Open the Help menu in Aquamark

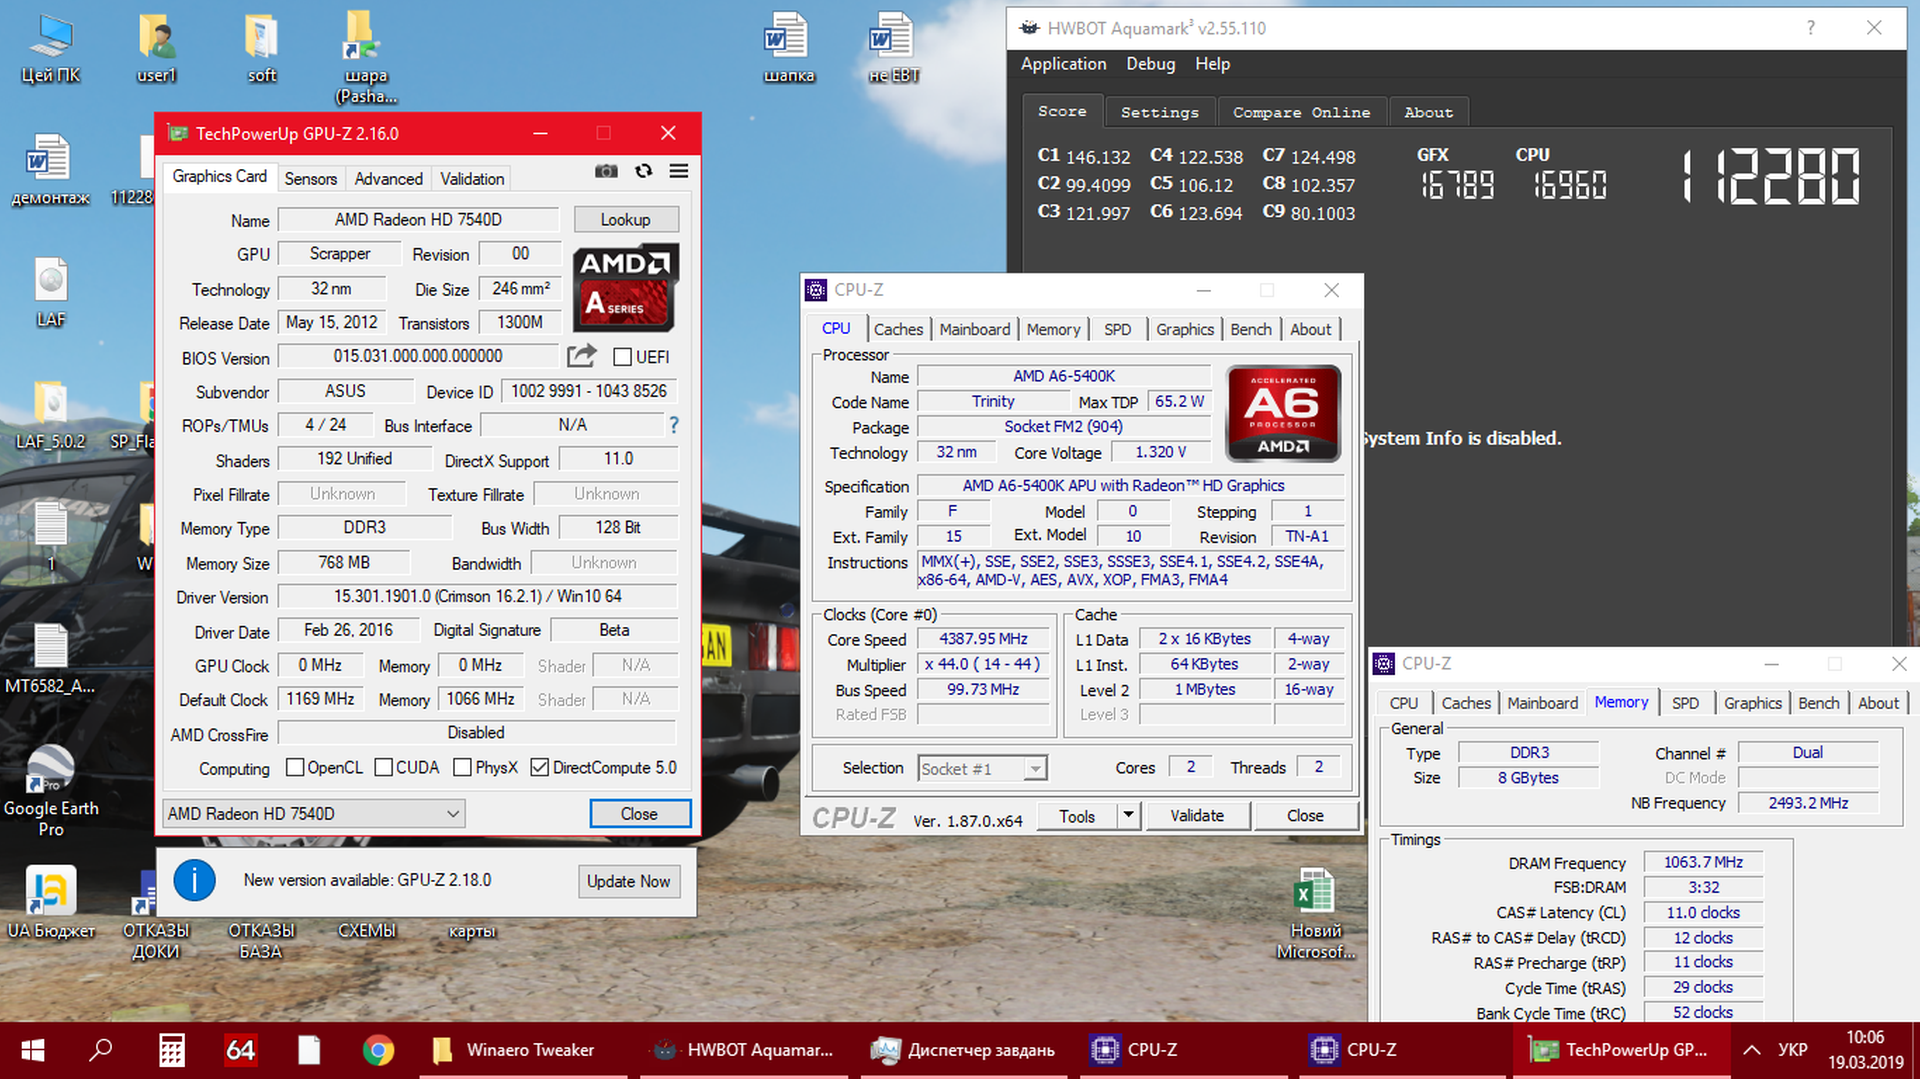(x=1212, y=64)
